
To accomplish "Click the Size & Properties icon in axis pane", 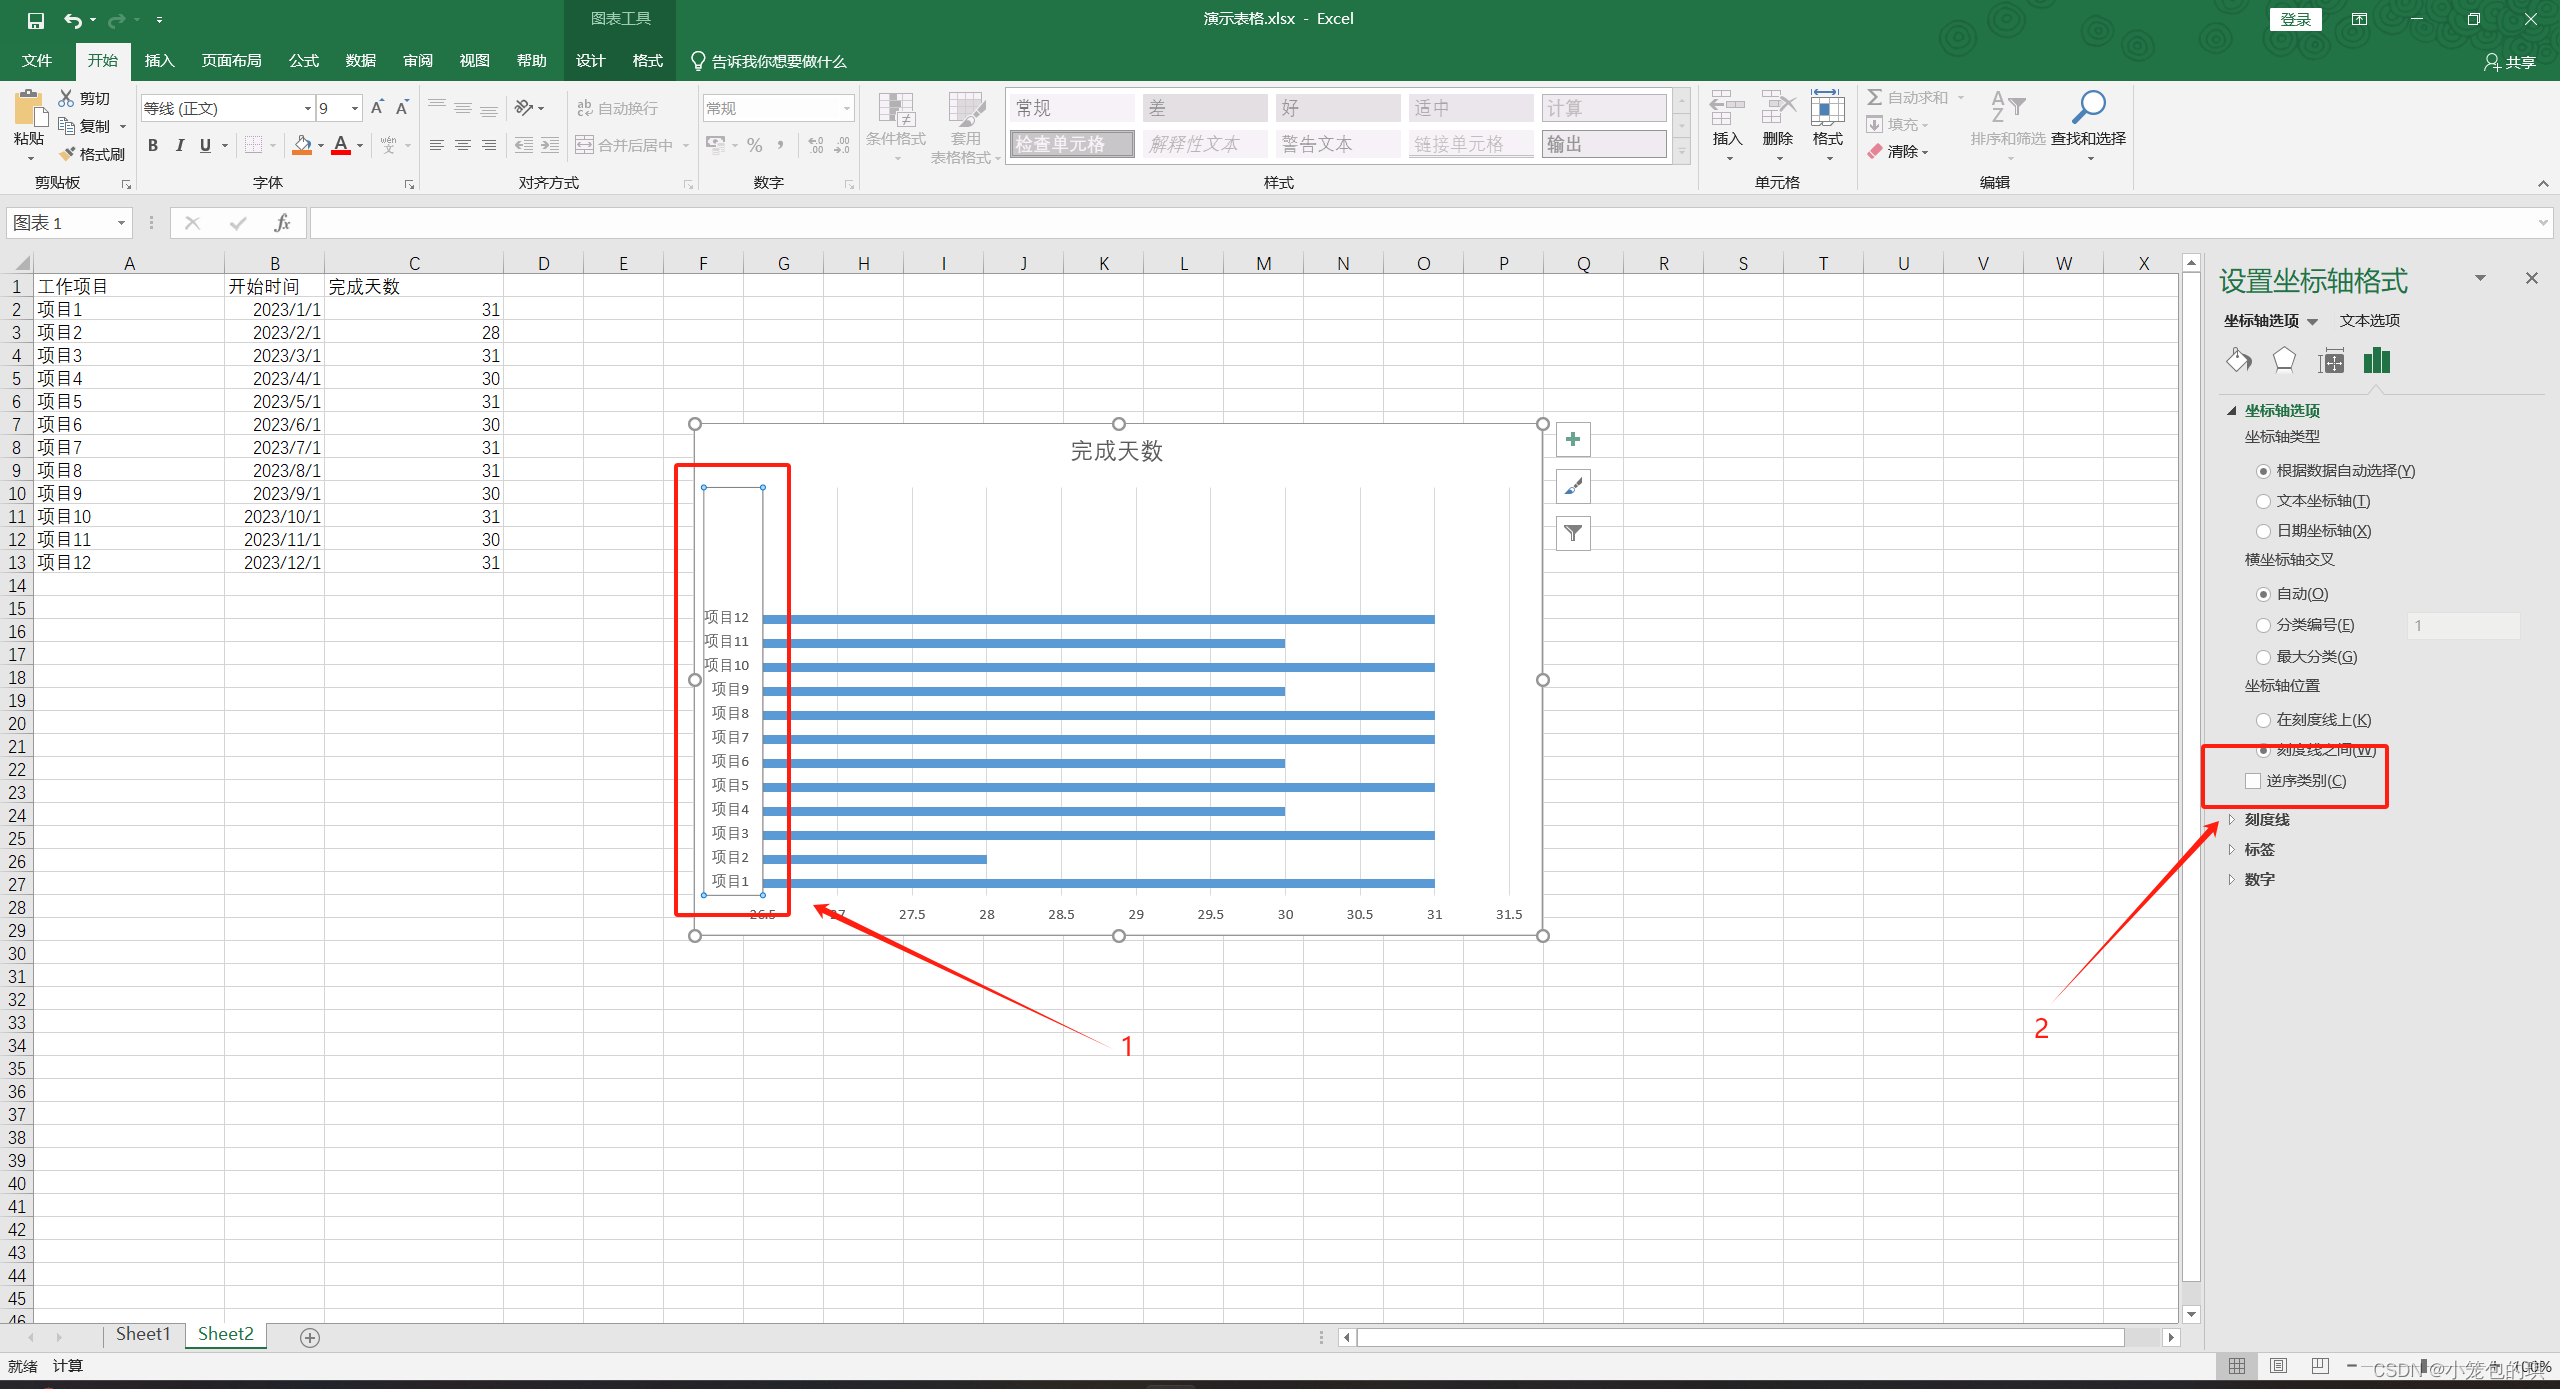I will click(2331, 360).
